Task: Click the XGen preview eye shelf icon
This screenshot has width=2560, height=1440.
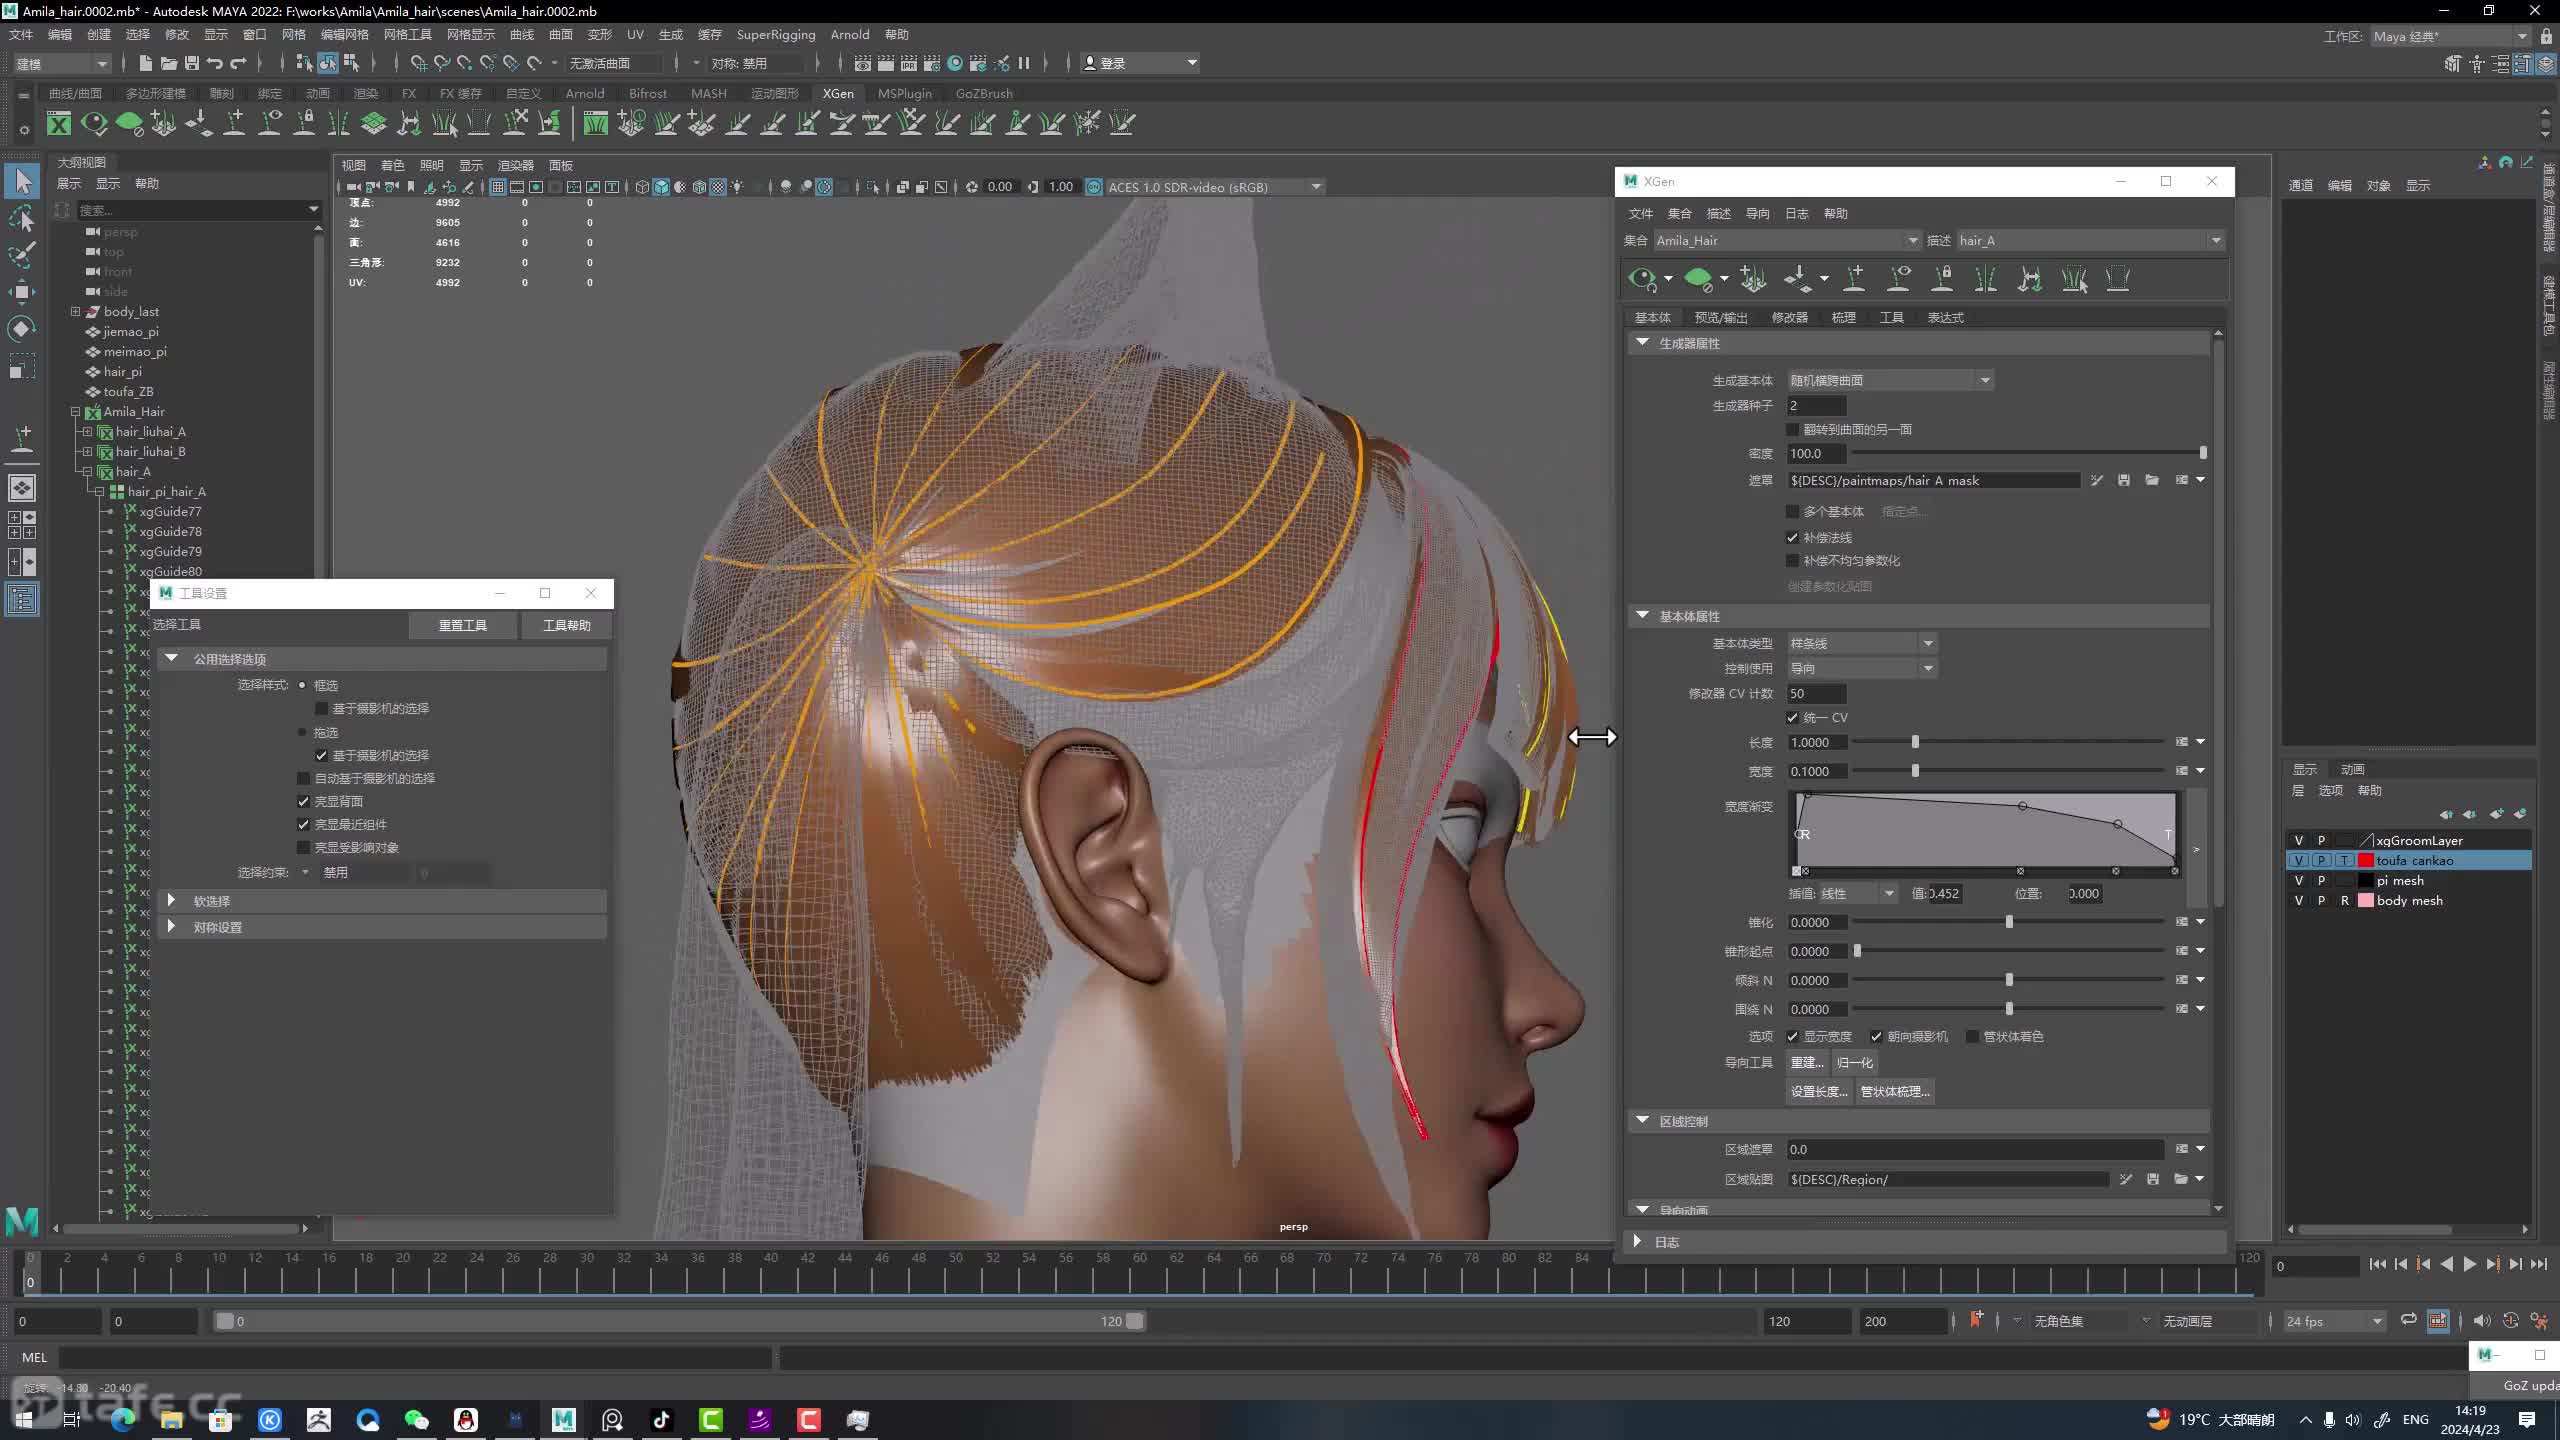Action: tap(94, 124)
